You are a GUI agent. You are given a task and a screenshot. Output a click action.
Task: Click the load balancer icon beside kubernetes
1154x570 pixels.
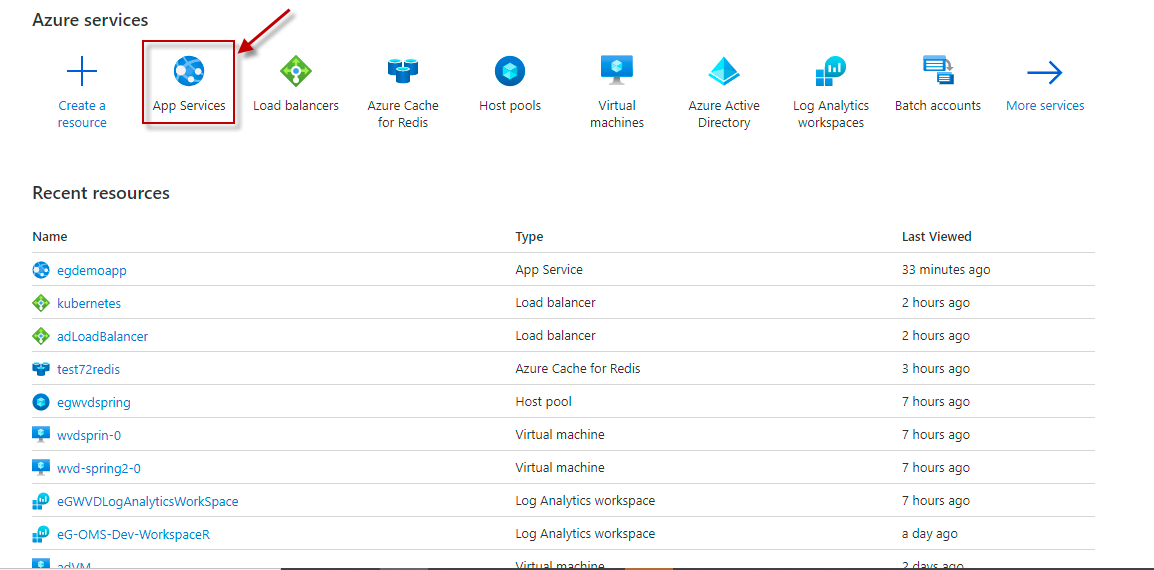[41, 303]
